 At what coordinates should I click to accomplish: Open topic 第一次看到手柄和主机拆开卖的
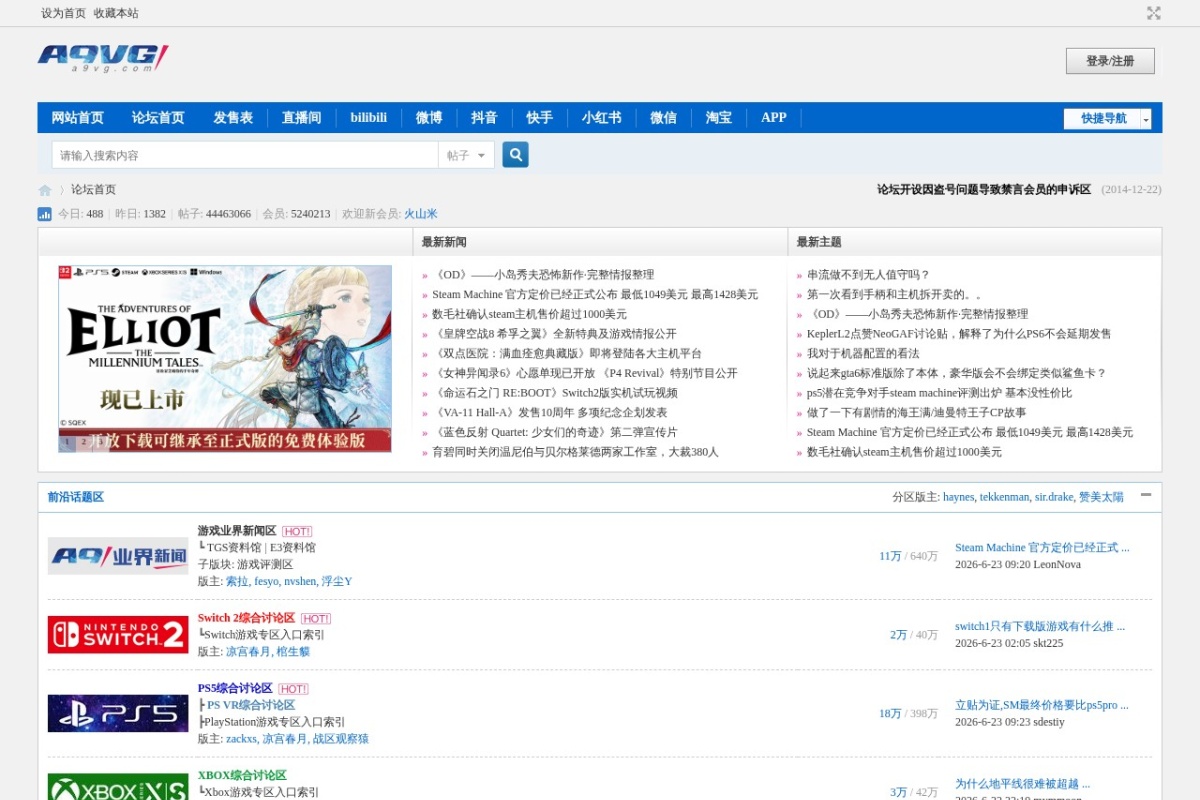(x=894, y=295)
